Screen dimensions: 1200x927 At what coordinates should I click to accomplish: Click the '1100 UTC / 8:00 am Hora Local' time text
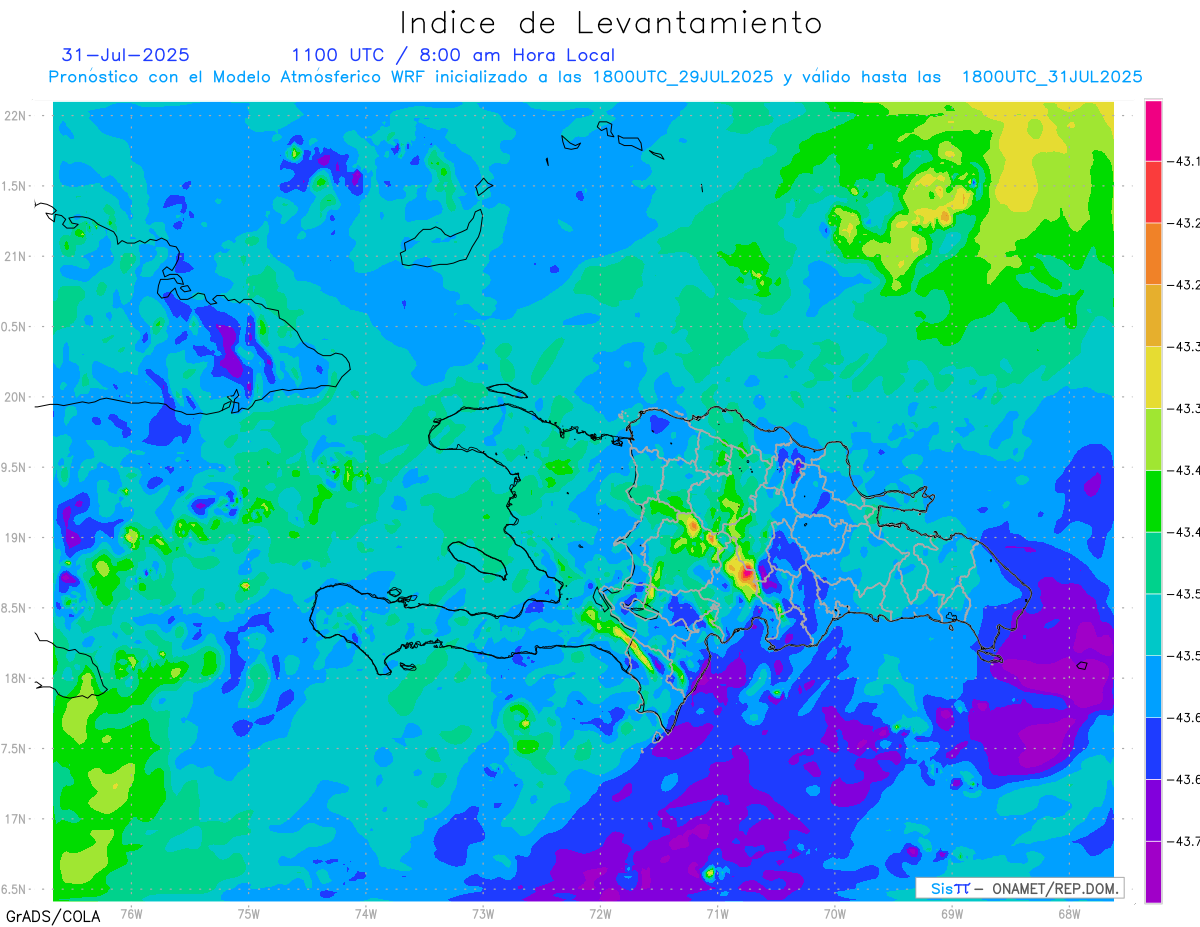click(453, 55)
